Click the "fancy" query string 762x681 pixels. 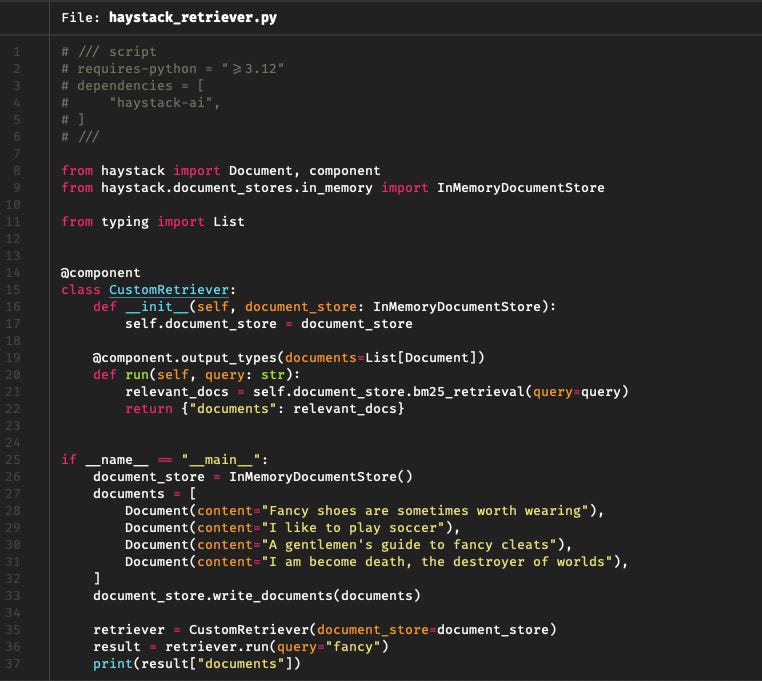353,647
